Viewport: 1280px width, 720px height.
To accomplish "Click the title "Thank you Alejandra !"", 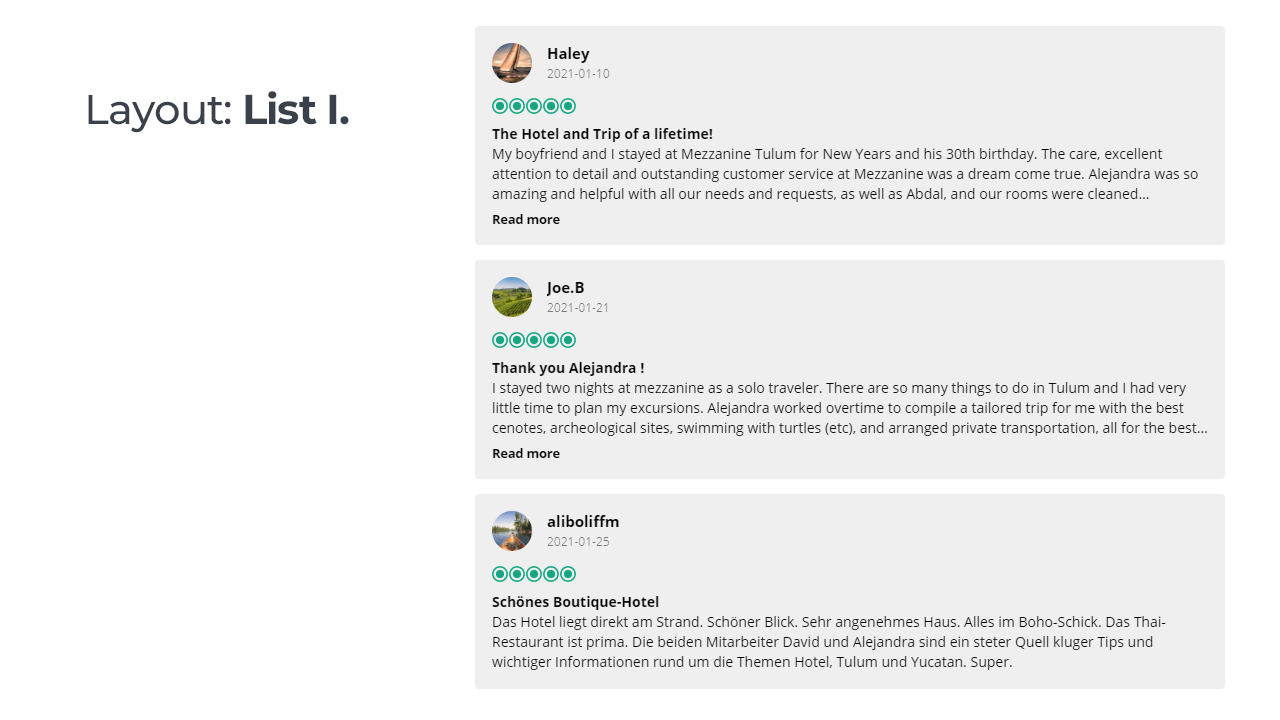I will coord(568,368).
